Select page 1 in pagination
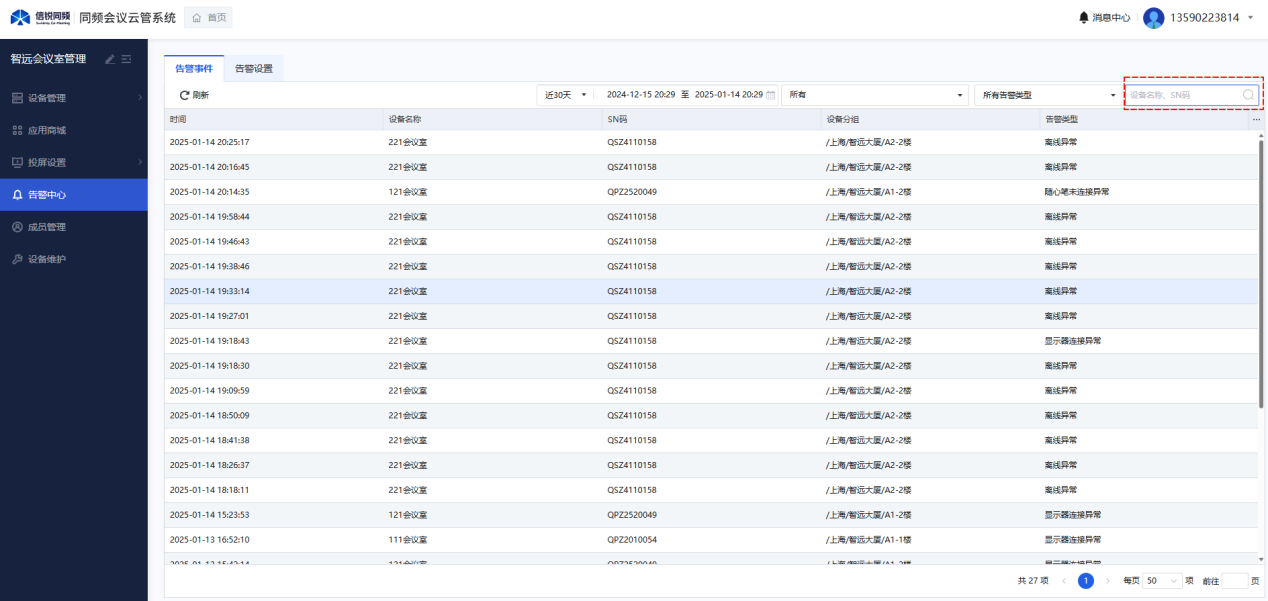This screenshot has width=1268, height=601. (1085, 581)
